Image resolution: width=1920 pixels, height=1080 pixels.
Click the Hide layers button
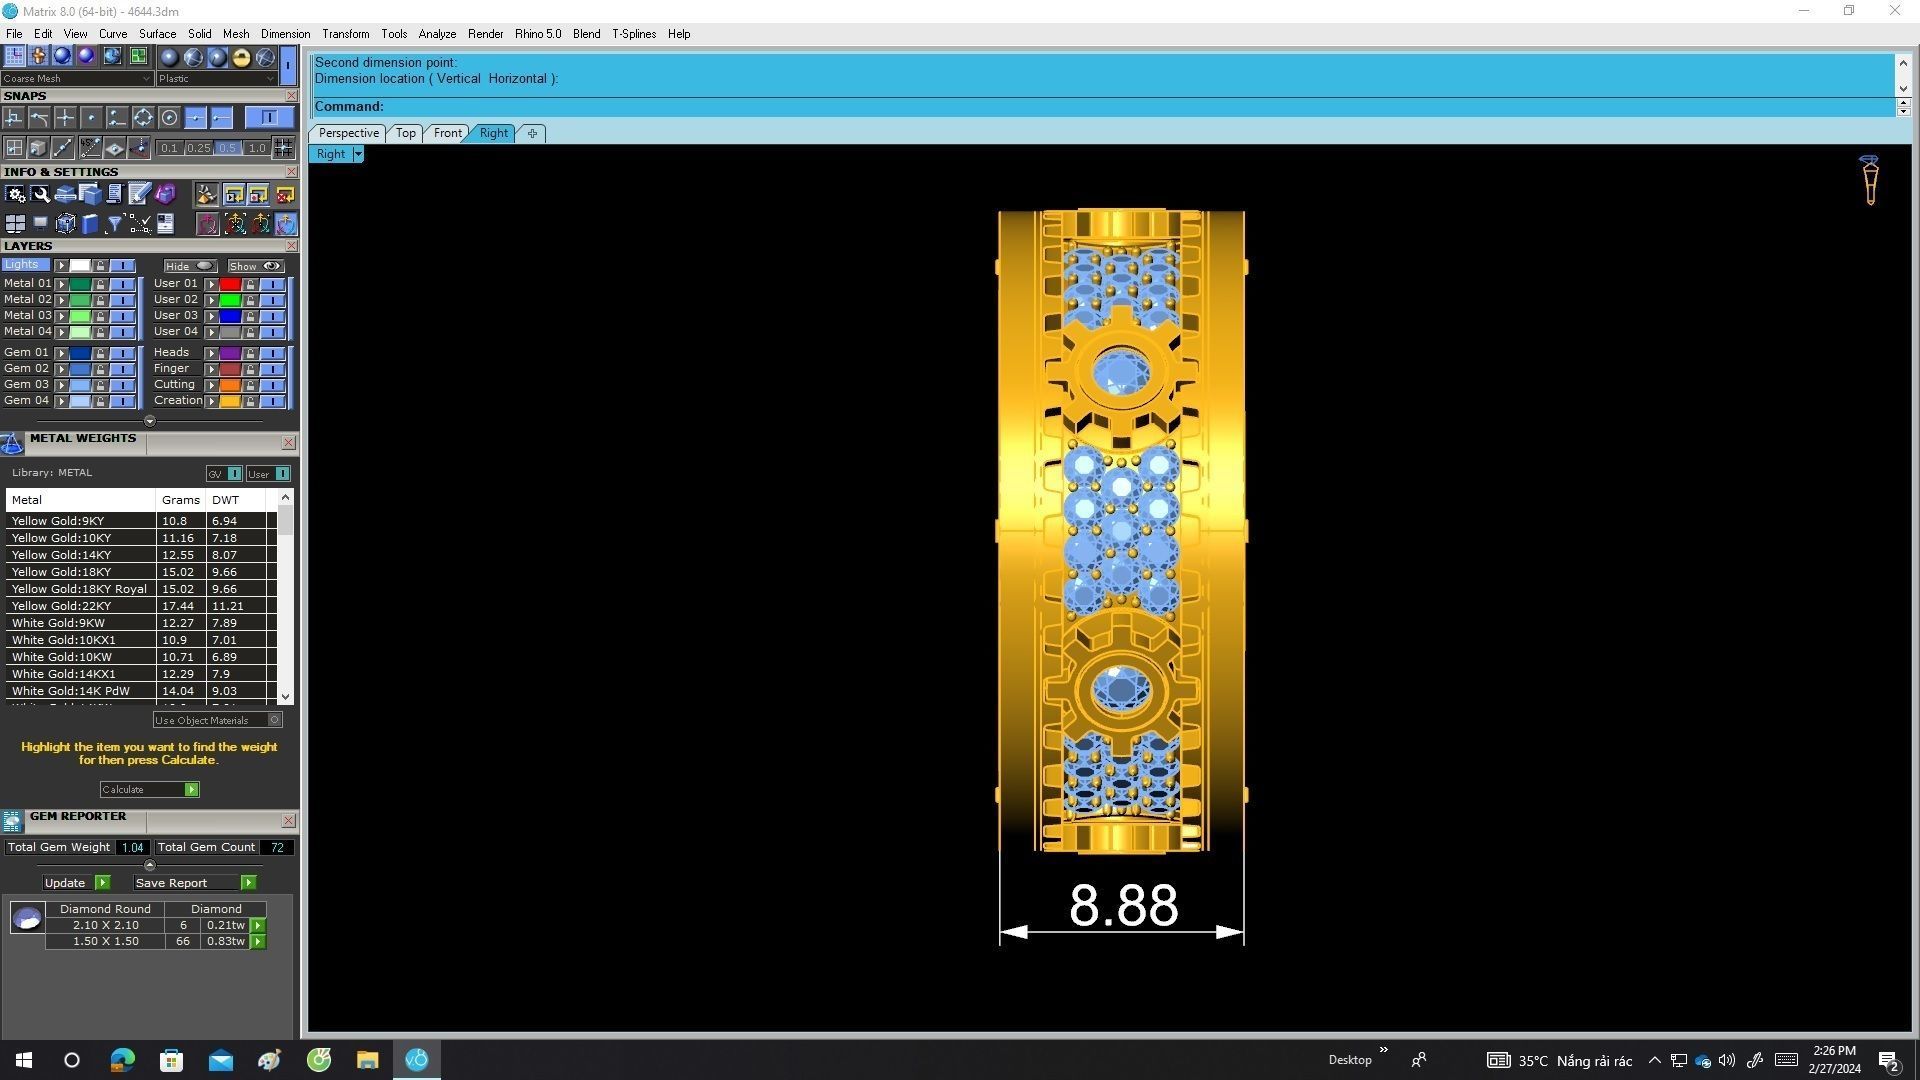coord(190,266)
